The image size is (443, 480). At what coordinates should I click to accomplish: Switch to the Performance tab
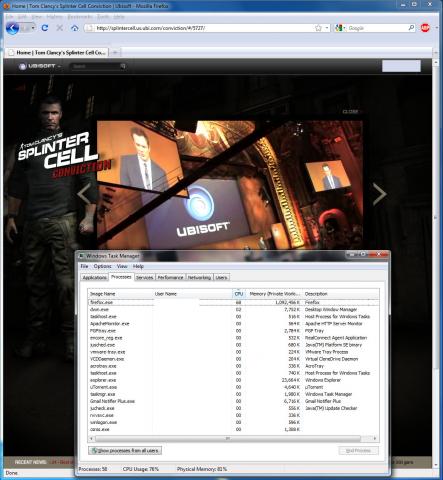coord(170,277)
